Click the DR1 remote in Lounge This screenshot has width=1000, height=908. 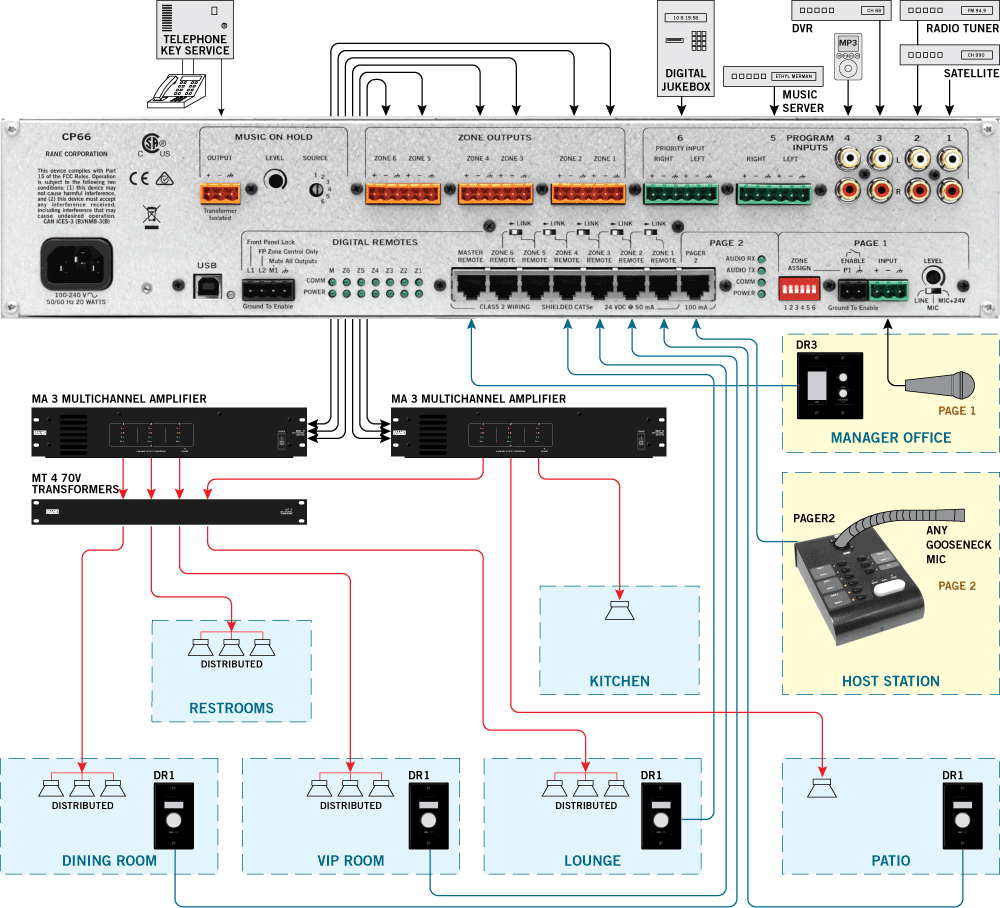tap(661, 816)
